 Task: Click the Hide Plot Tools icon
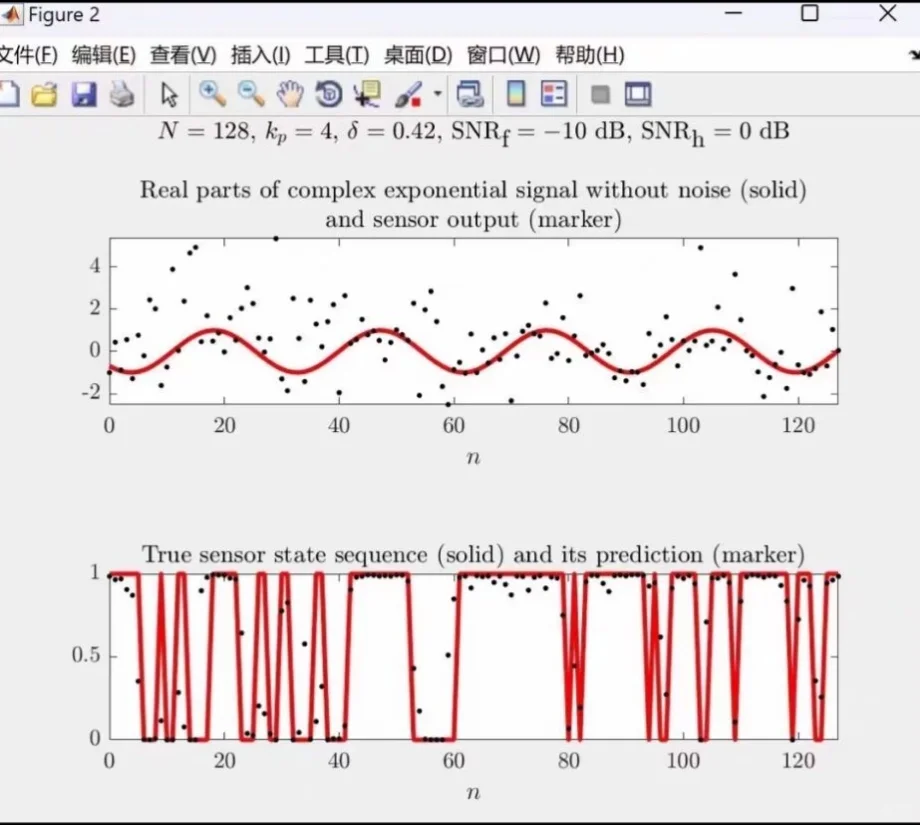600,94
